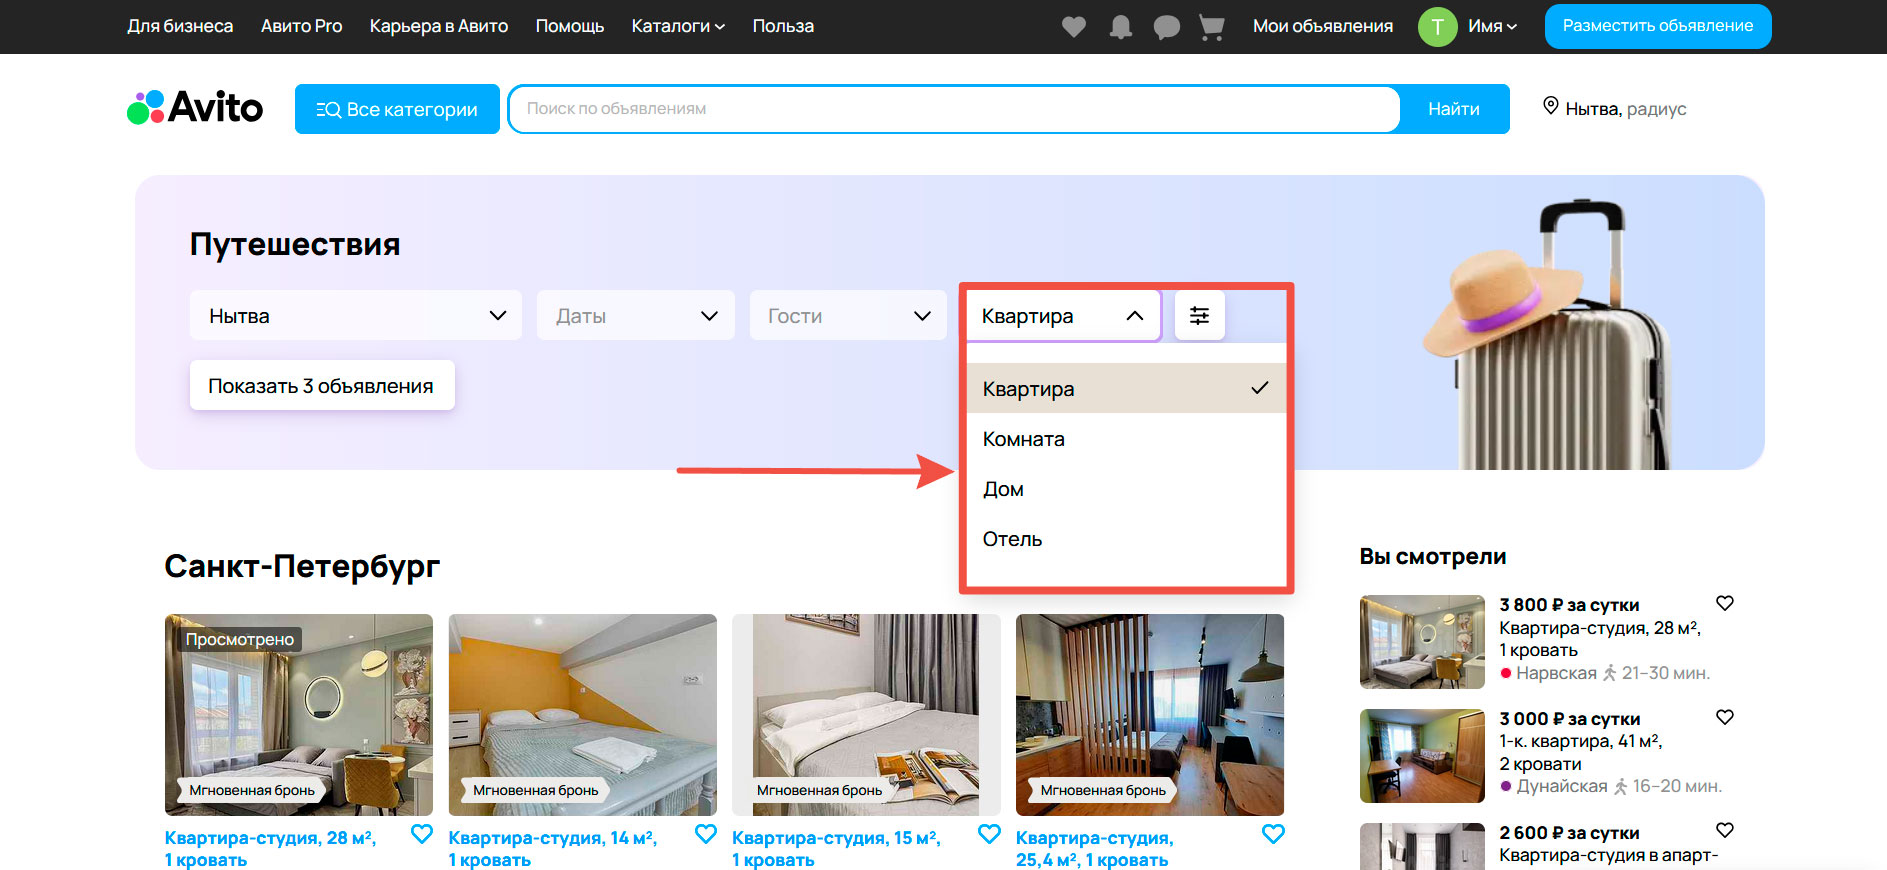Open photo of Квартира-студия, 14 м² listing
1887x870 pixels.
[583, 715]
